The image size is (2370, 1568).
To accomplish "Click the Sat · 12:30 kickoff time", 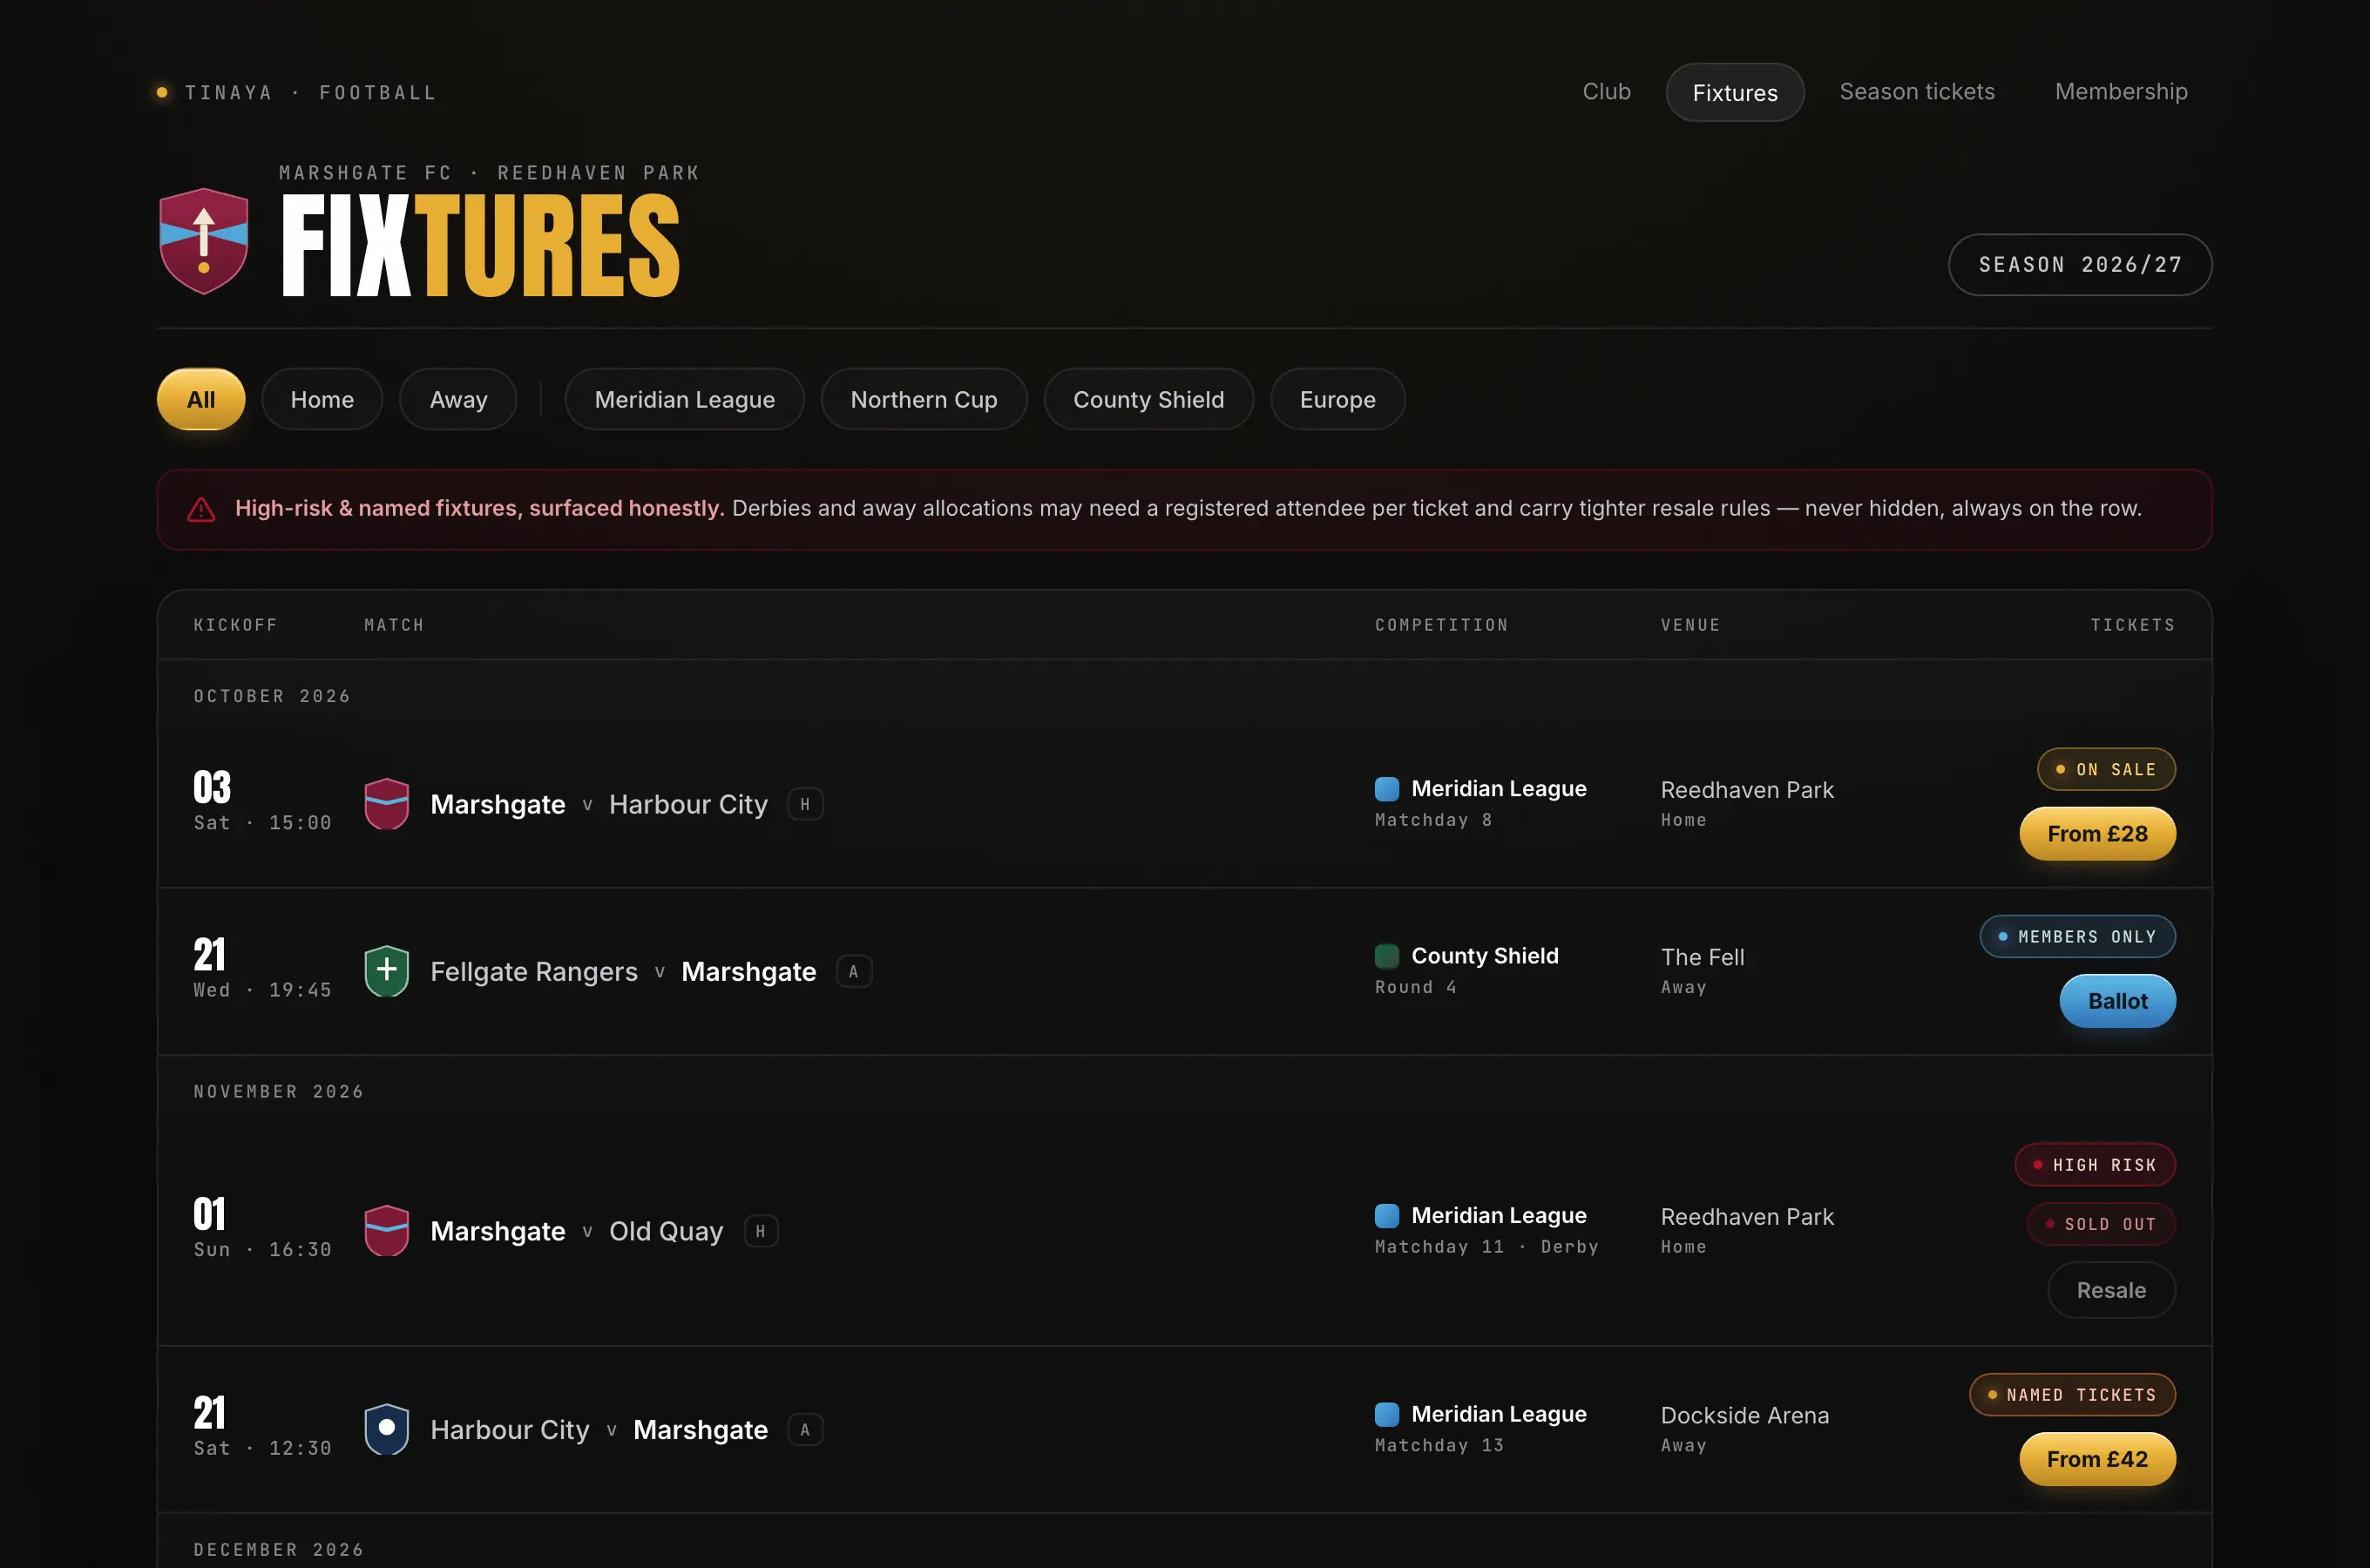I will (262, 1447).
